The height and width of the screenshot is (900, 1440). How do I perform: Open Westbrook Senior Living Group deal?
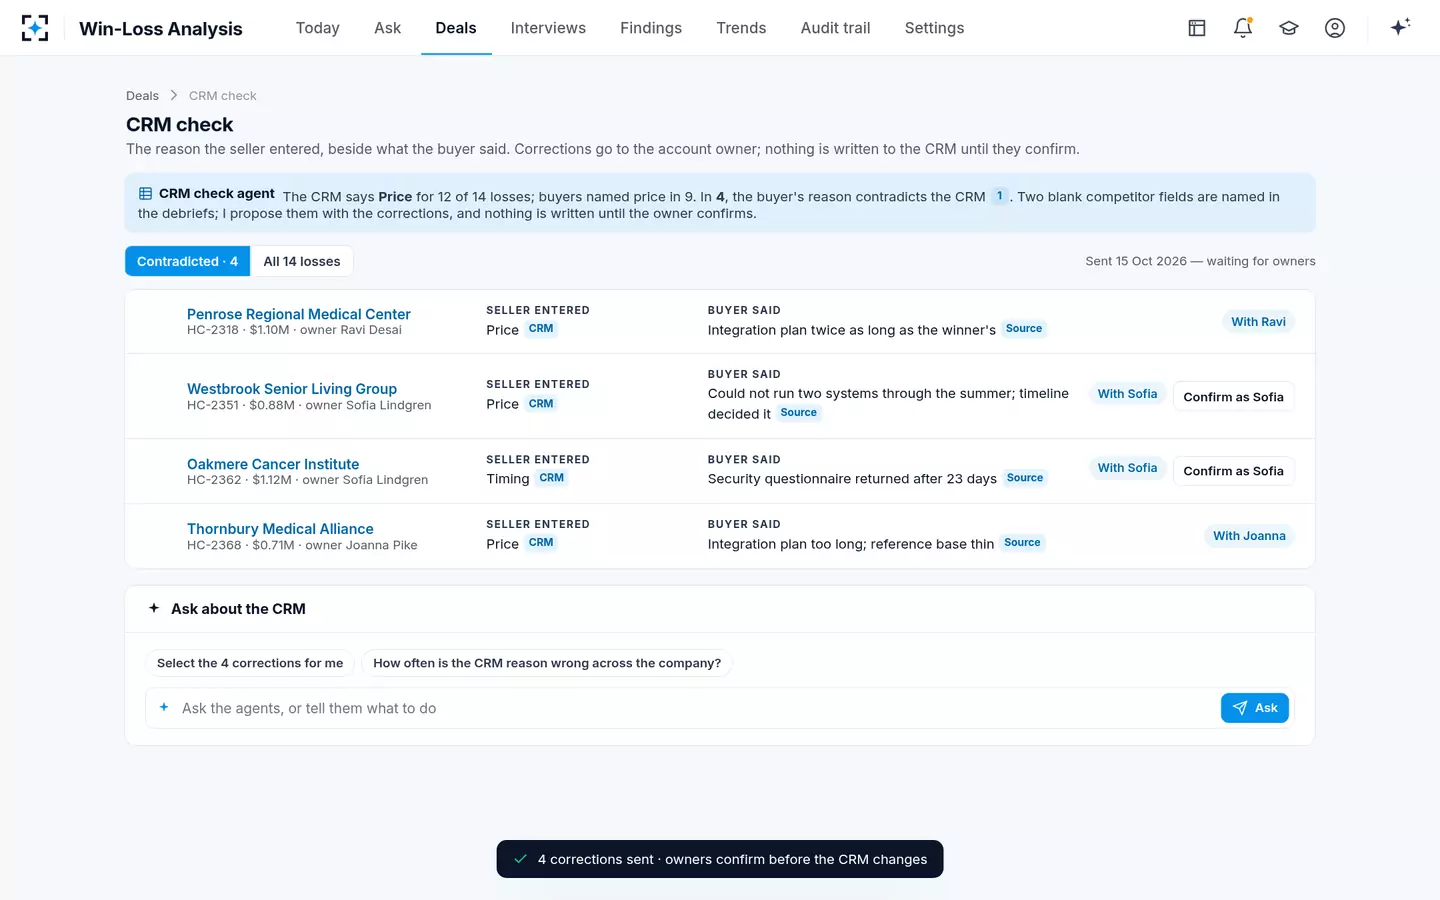[292, 389]
